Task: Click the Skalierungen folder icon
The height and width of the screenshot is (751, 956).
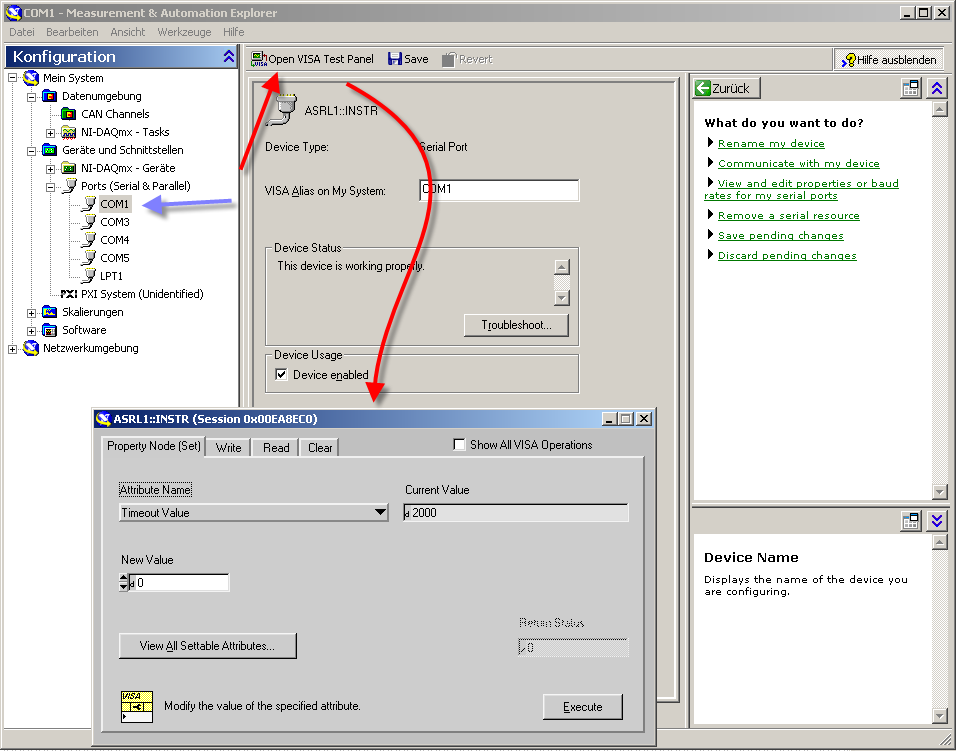Action: pyautogui.click(x=49, y=312)
